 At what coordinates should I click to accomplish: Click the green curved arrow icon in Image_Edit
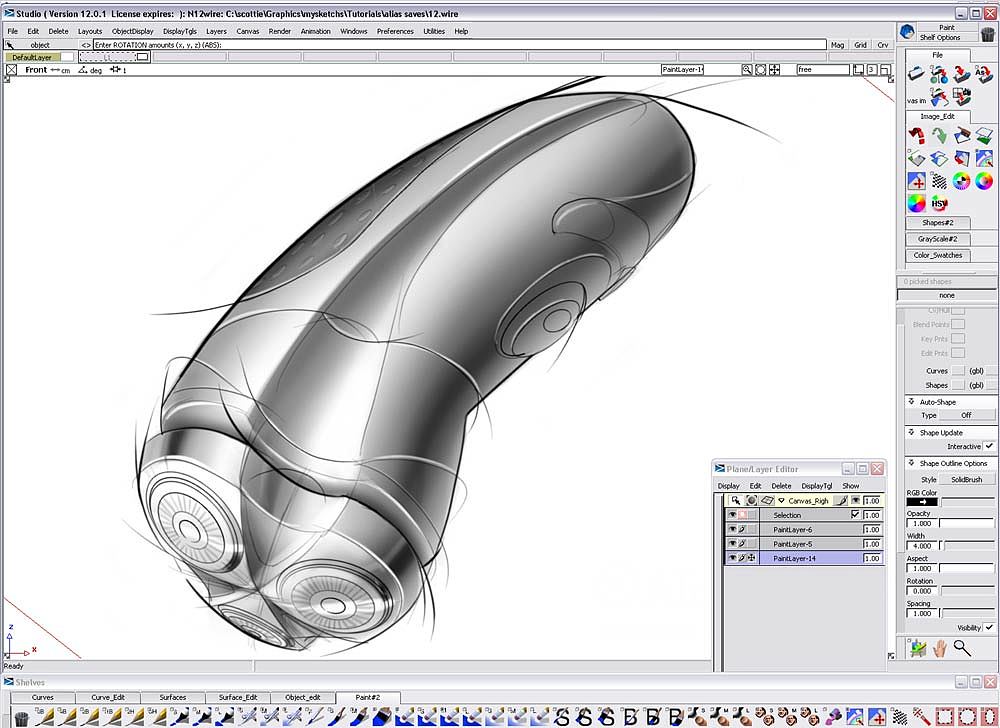click(939, 135)
